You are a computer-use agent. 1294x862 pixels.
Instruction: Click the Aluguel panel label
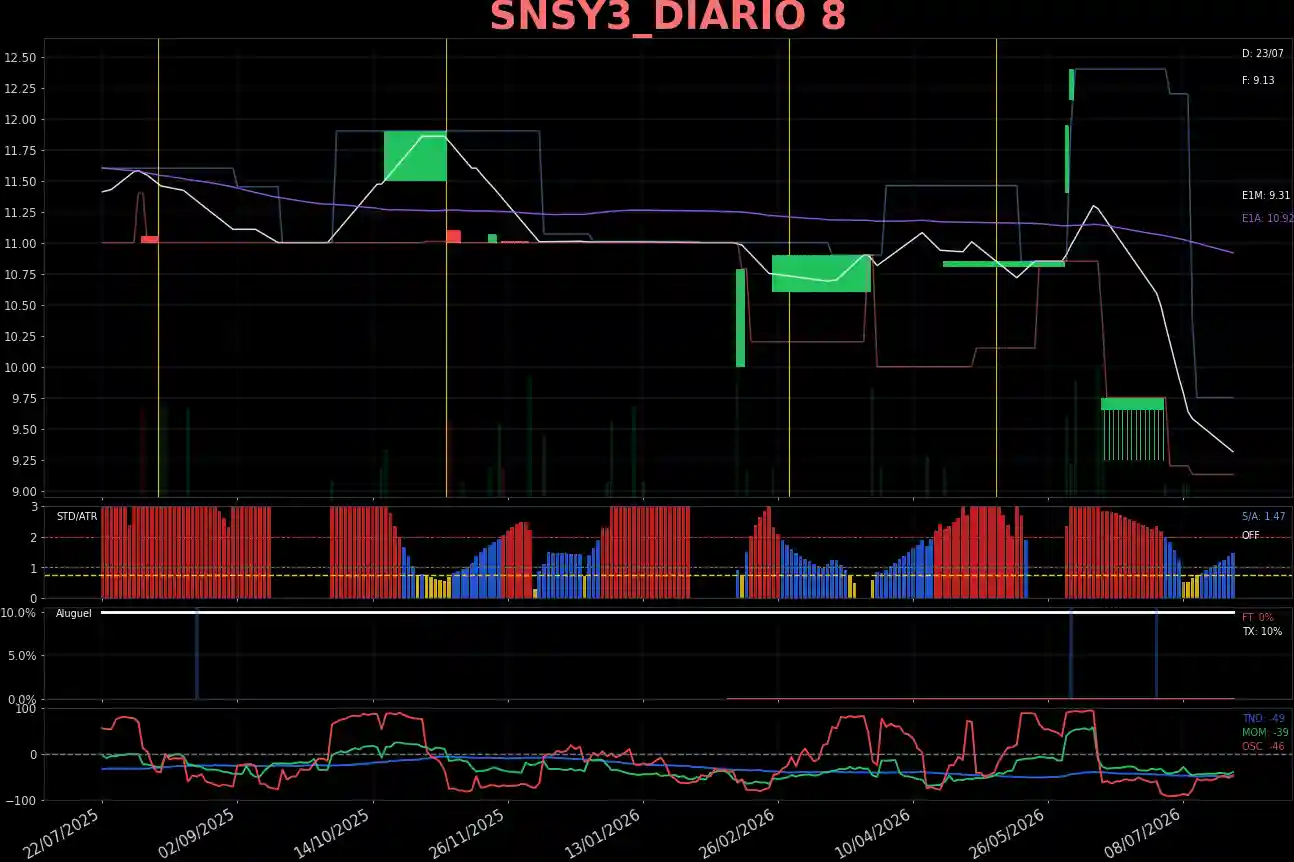click(x=73, y=612)
